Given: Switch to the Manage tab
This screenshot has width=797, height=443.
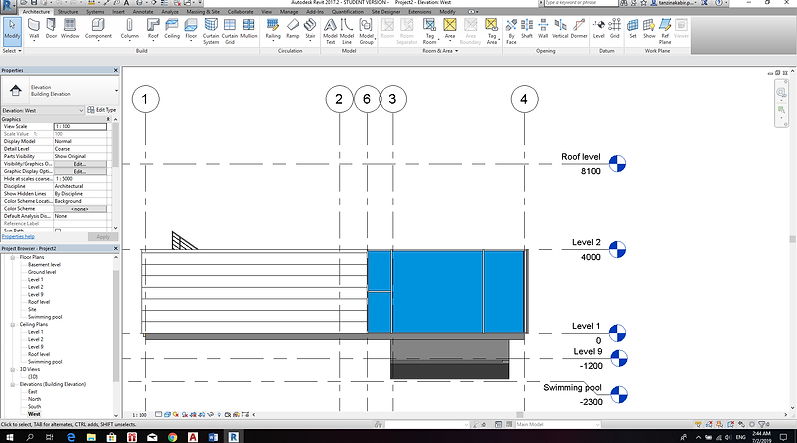Looking at the screenshot, I should (x=289, y=11).
